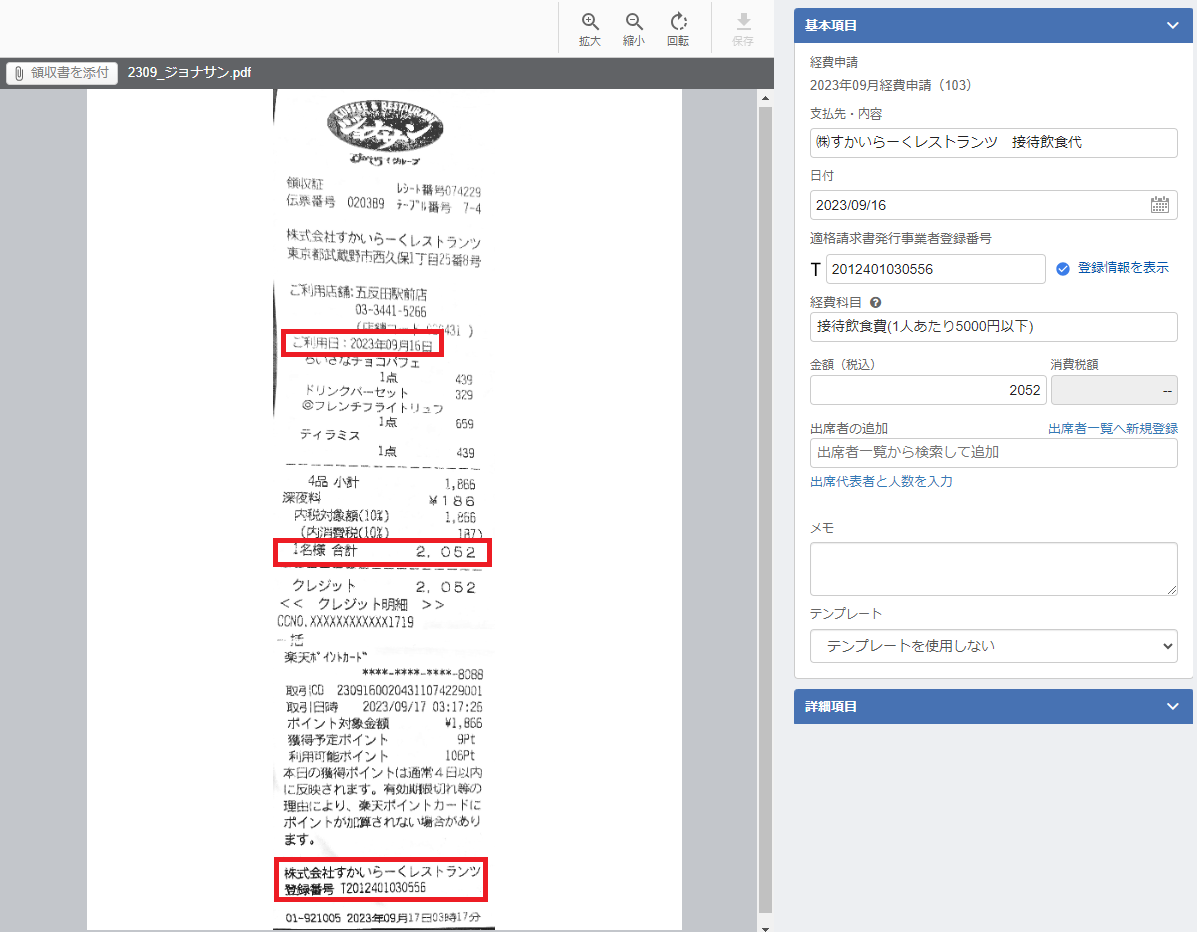The height and width of the screenshot is (932, 1197).
Task: Click the file name 2309_ジョナサン.pdf
Action: (x=189, y=73)
